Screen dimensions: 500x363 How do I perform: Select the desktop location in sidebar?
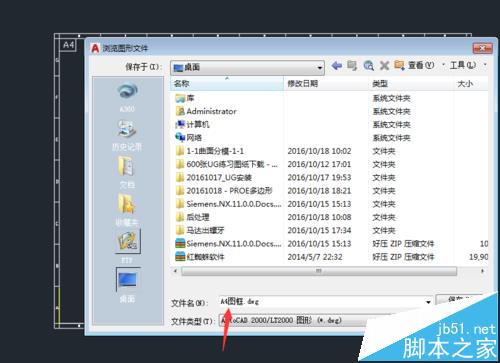coord(127,285)
